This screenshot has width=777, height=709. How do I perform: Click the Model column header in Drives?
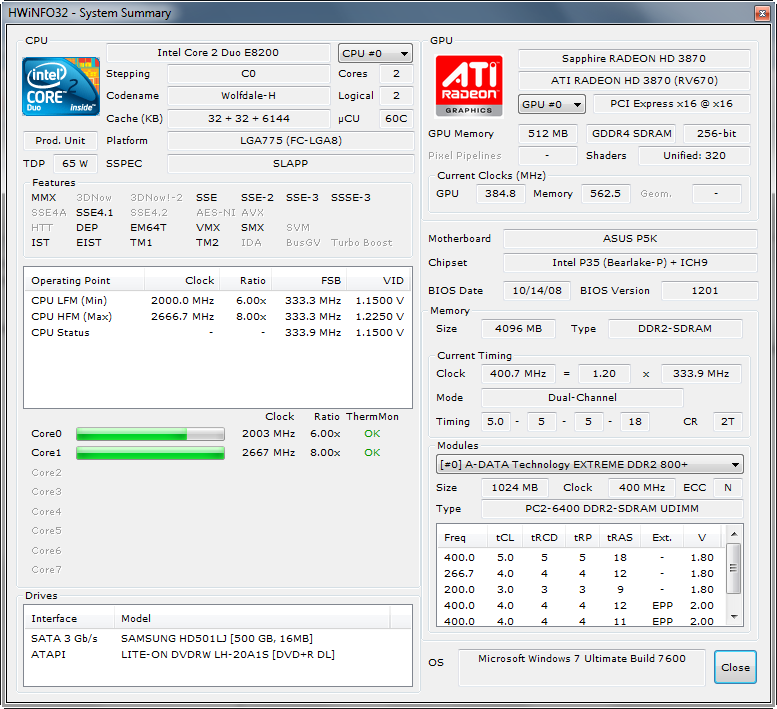[x=252, y=618]
